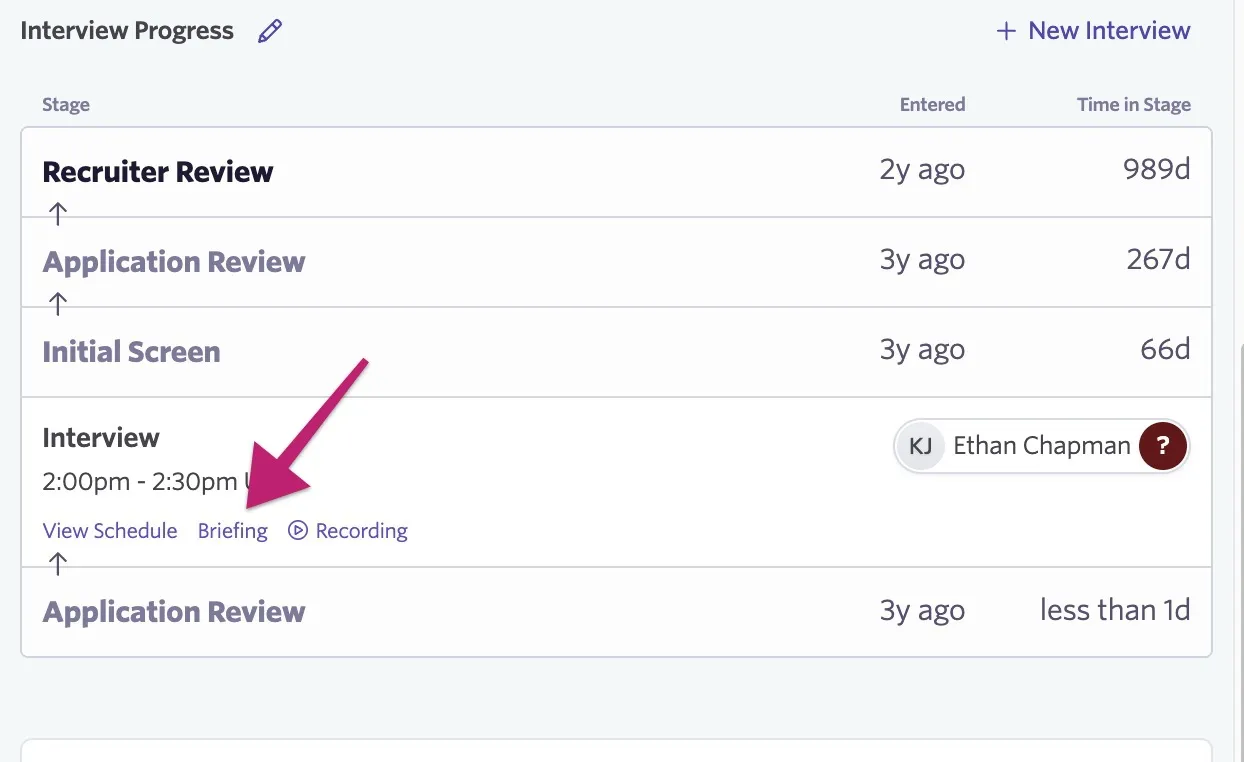Open the Briefing link
The image size is (1244, 762).
click(x=233, y=531)
